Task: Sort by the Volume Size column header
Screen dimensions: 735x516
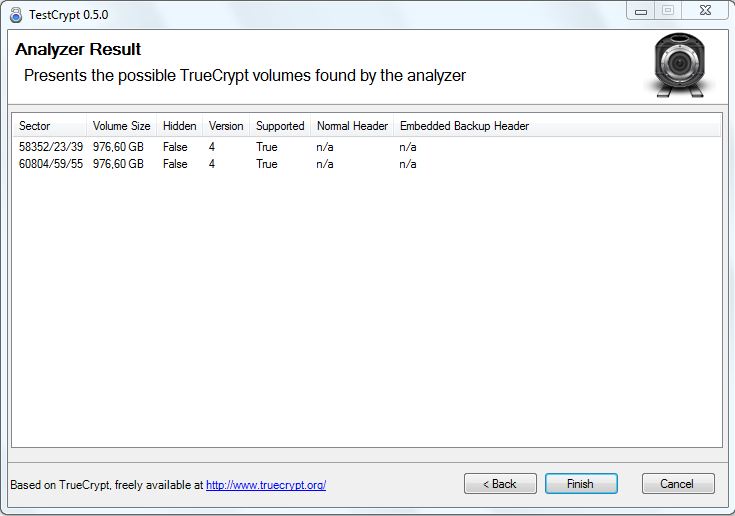Action: 121,126
